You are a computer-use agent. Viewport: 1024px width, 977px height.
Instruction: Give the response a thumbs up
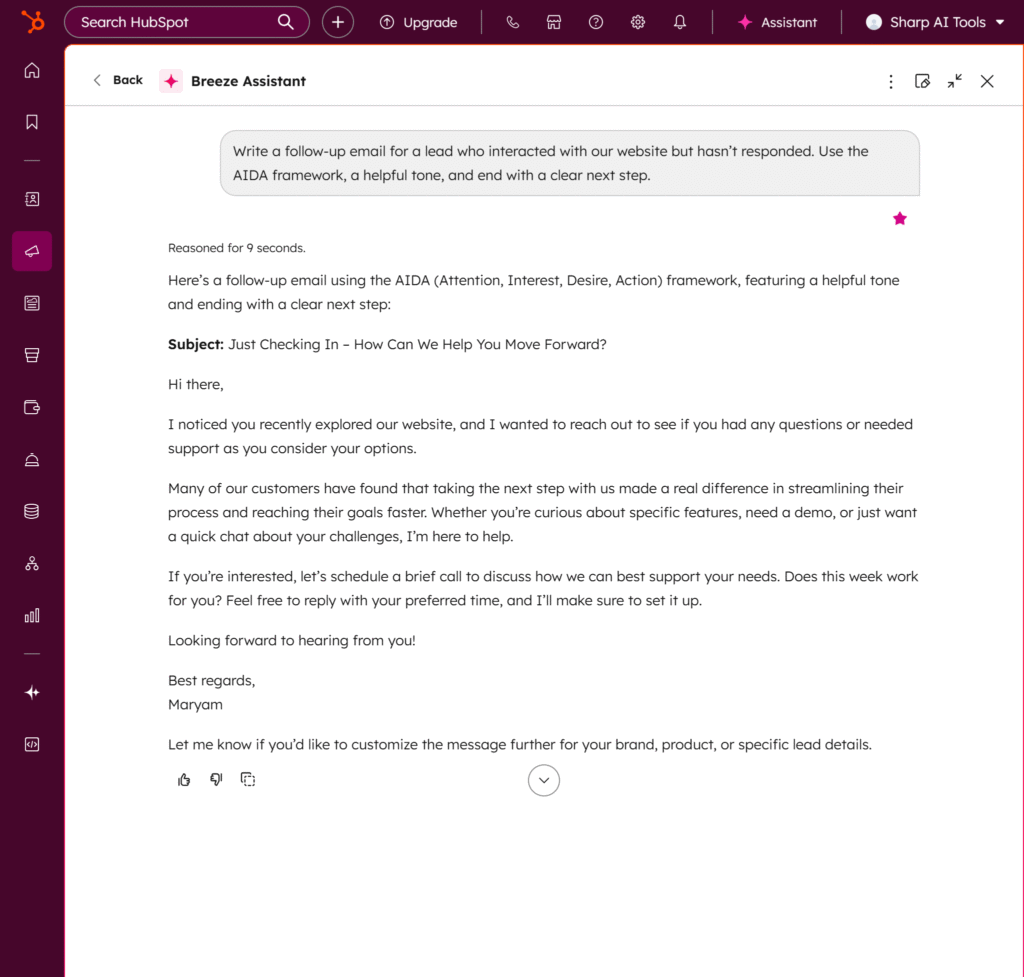pos(184,780)
